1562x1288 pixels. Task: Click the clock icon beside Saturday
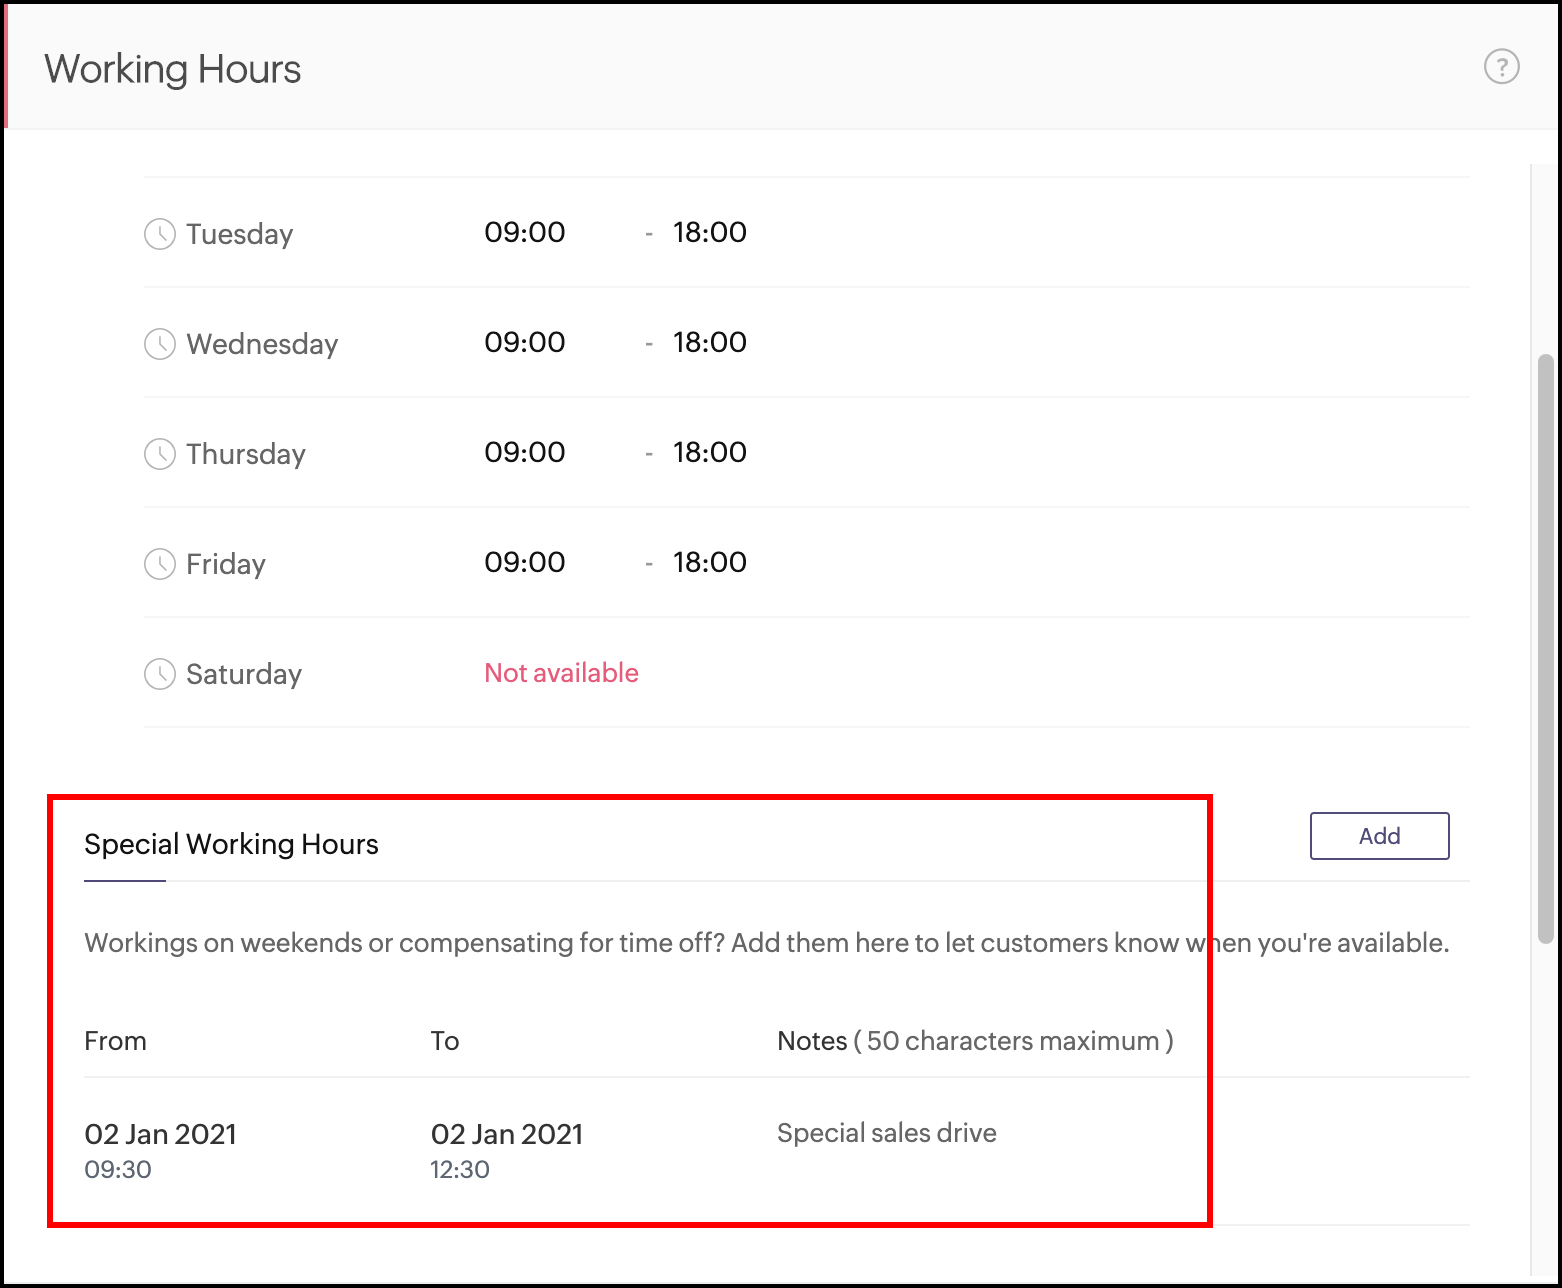coord(160,674)
